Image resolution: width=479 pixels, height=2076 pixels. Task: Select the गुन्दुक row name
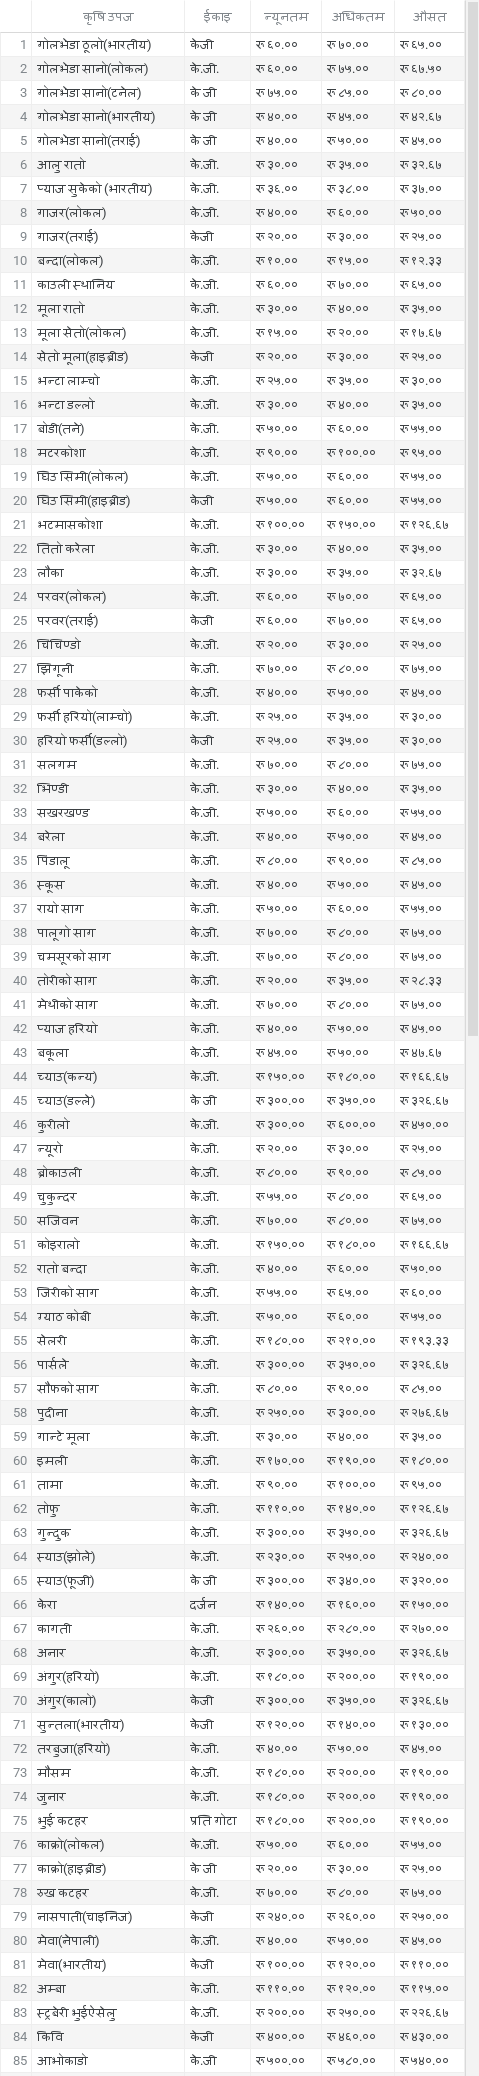tap(54, 1532)
